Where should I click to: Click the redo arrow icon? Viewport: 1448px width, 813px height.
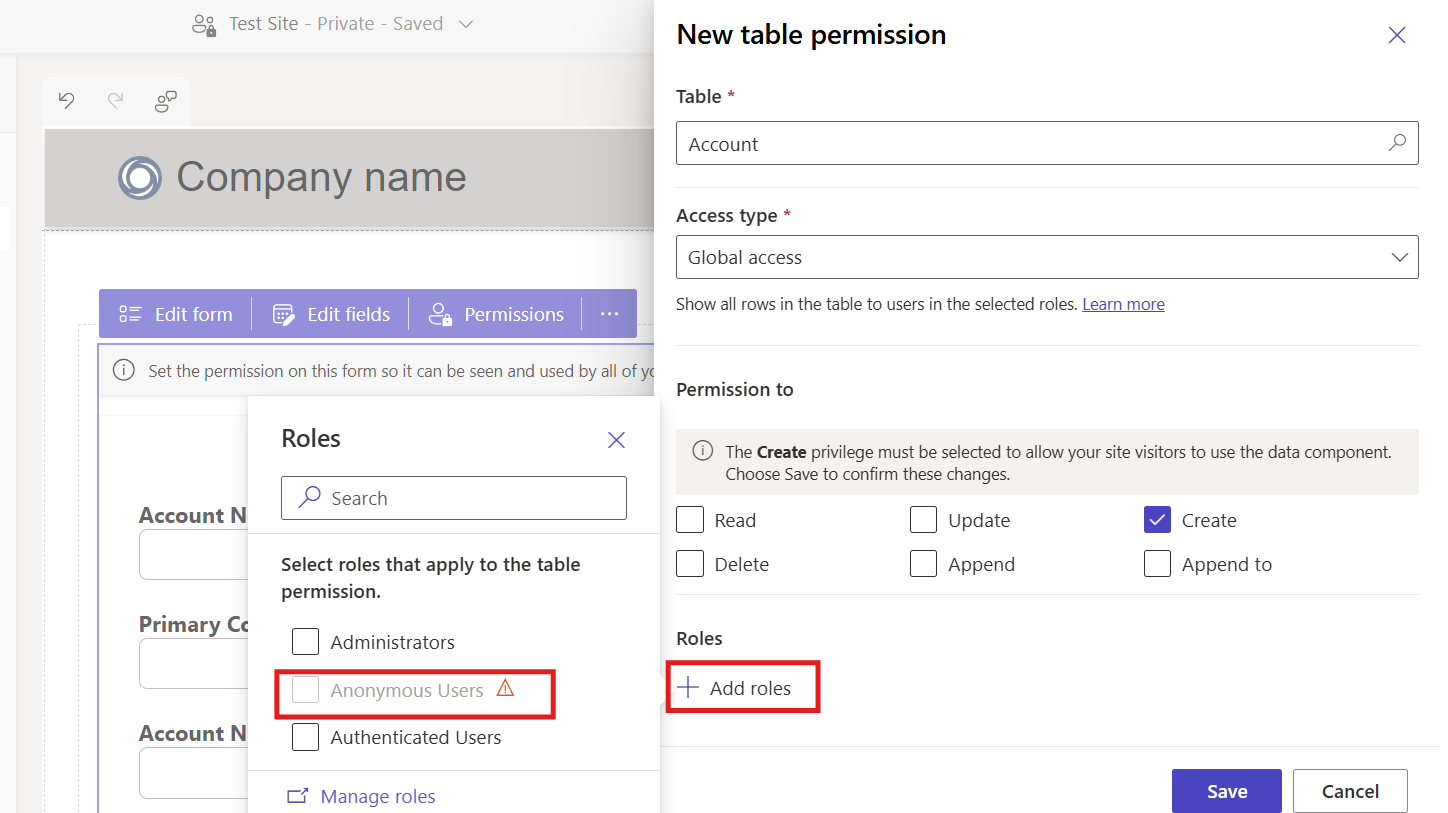tap(116, 100)
